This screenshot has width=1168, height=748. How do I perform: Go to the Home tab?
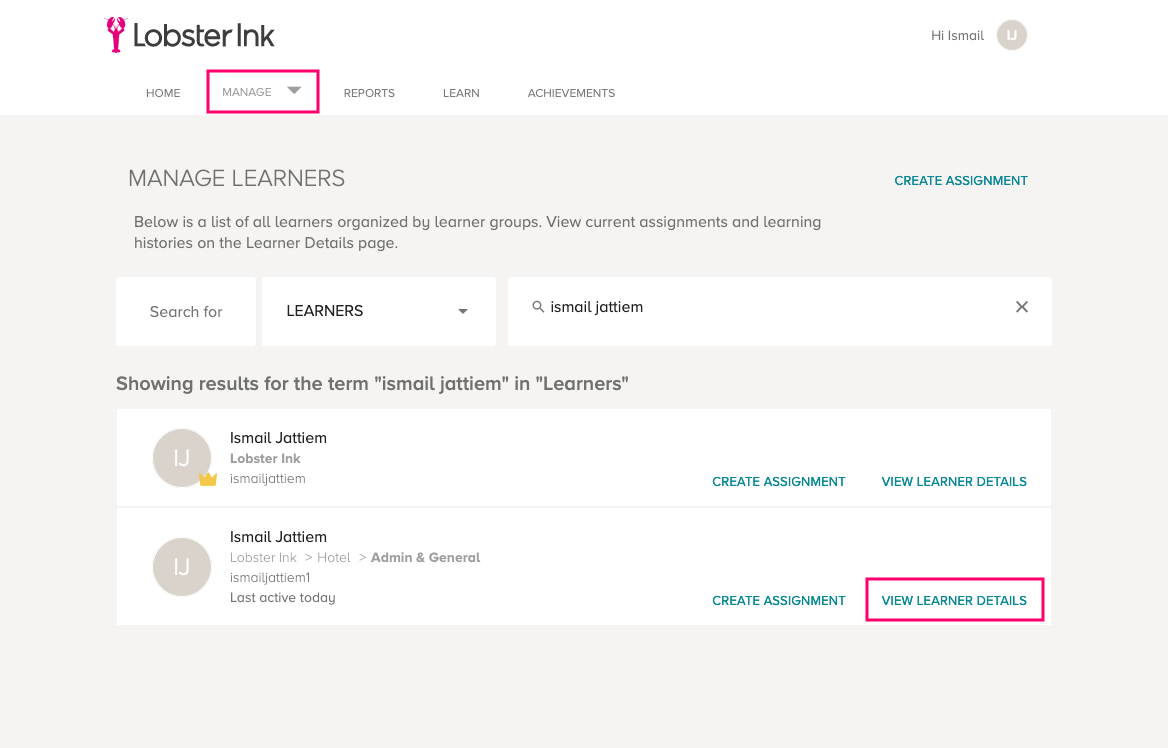coord(163,93)
